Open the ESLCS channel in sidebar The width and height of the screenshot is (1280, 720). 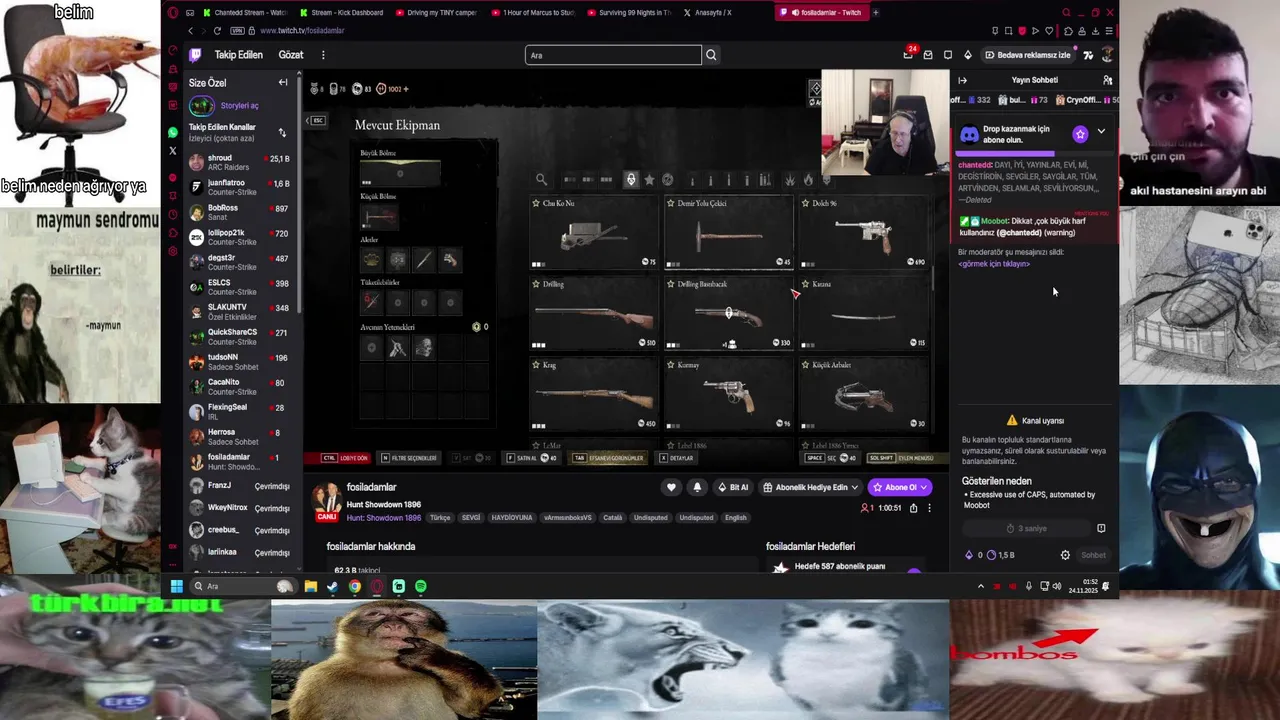[x=239, y=287]
